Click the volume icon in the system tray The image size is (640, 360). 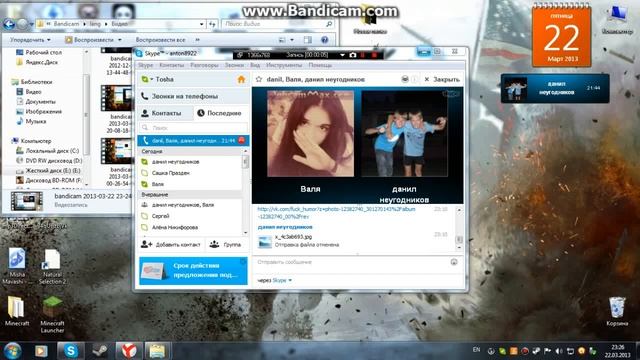point(559,351)
